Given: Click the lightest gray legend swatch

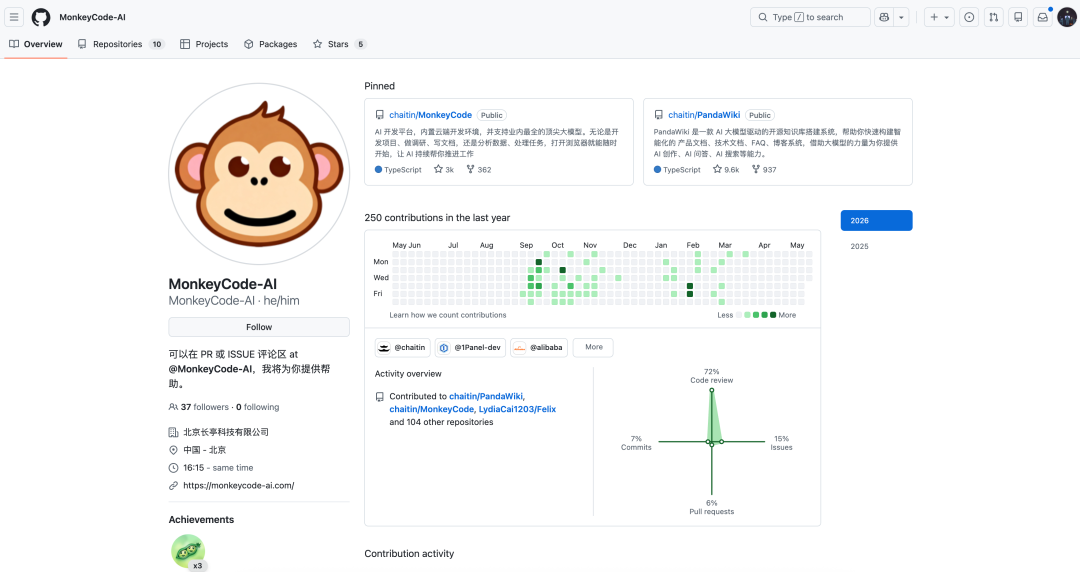Looking at the screenshot, I should (x=739, y=315).
